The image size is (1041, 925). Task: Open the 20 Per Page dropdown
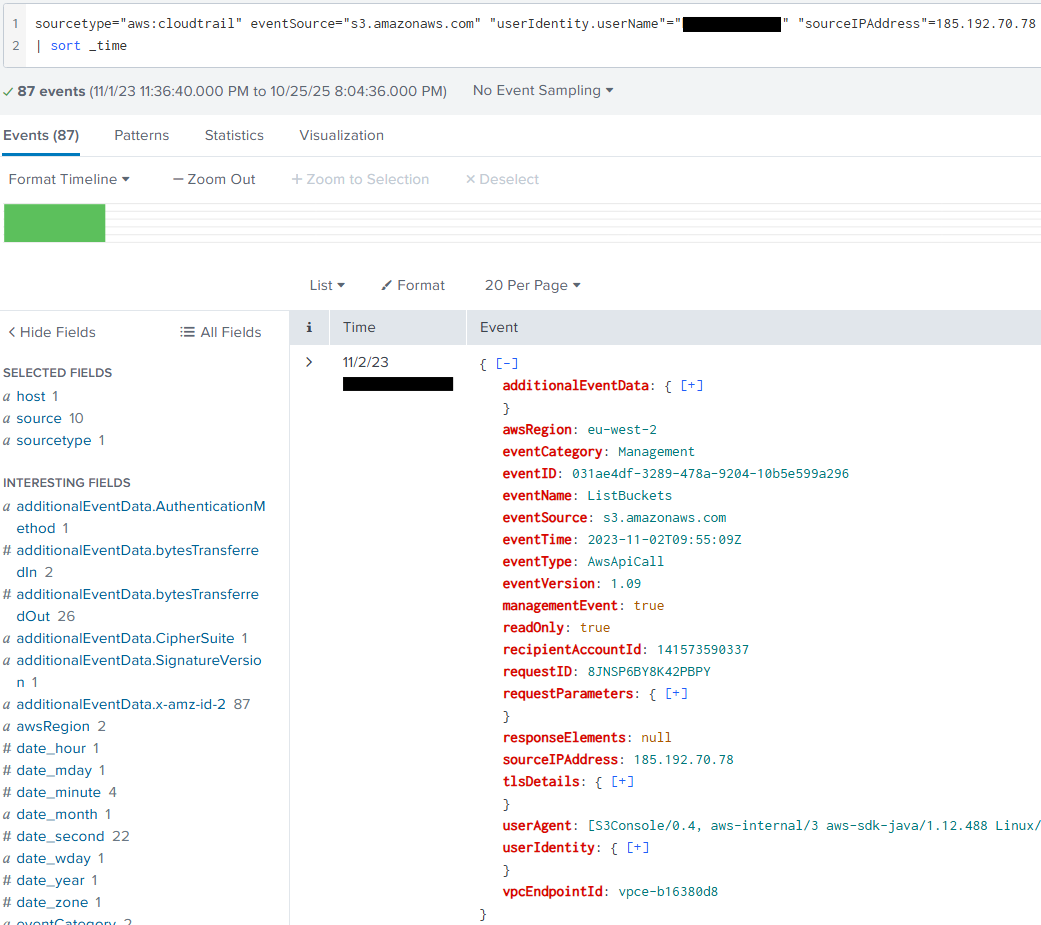(532, 285)
